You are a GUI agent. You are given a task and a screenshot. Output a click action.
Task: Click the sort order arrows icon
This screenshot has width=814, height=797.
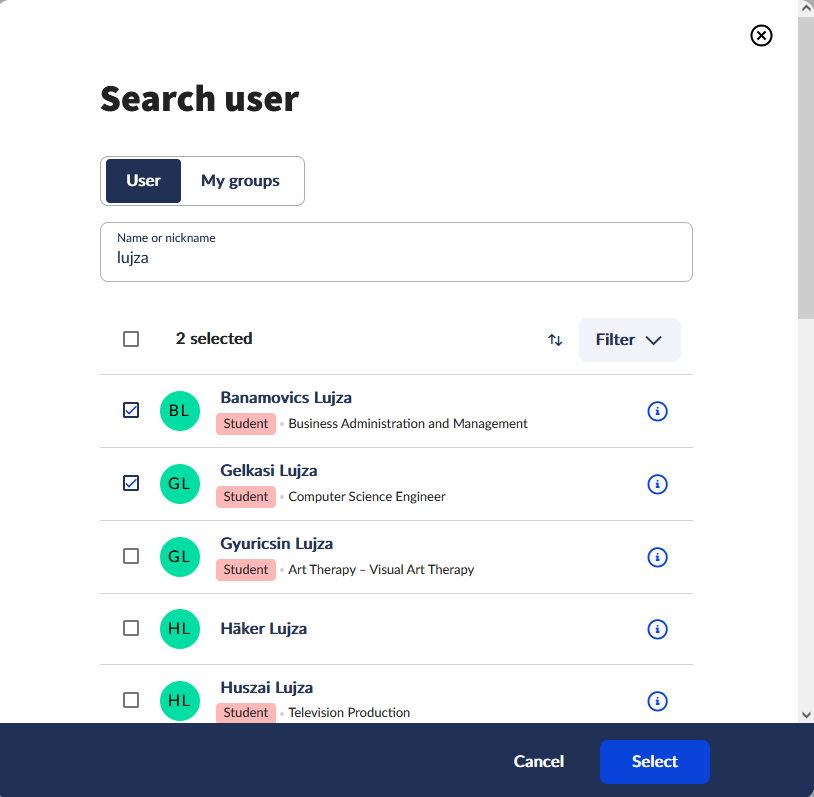point(555,340)
